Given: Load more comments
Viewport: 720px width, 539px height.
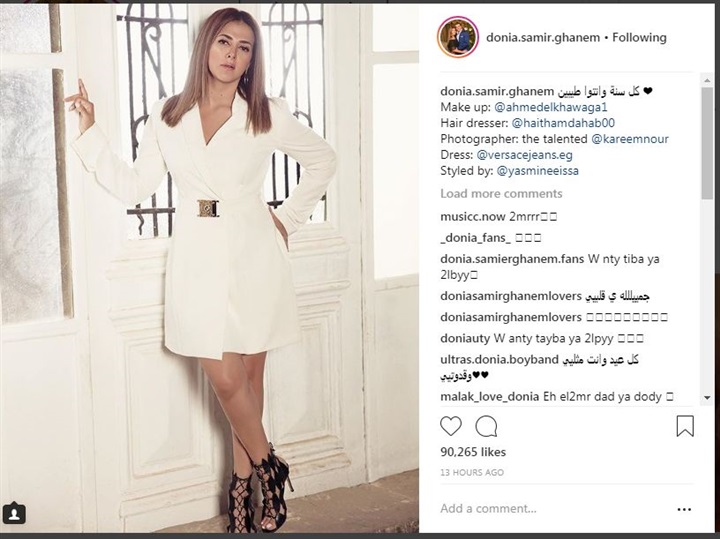Looking at the screenshot, I should (x=501, y=194).
